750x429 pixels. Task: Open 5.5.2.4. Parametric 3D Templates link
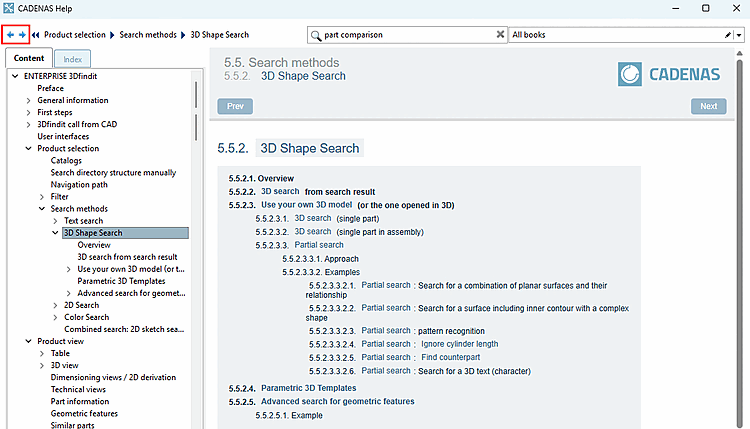pyautogui.click(x=292, y=388)
